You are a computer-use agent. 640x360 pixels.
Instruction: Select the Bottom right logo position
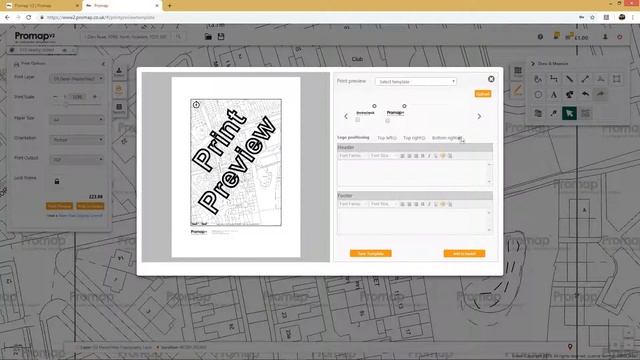[460, 138]
